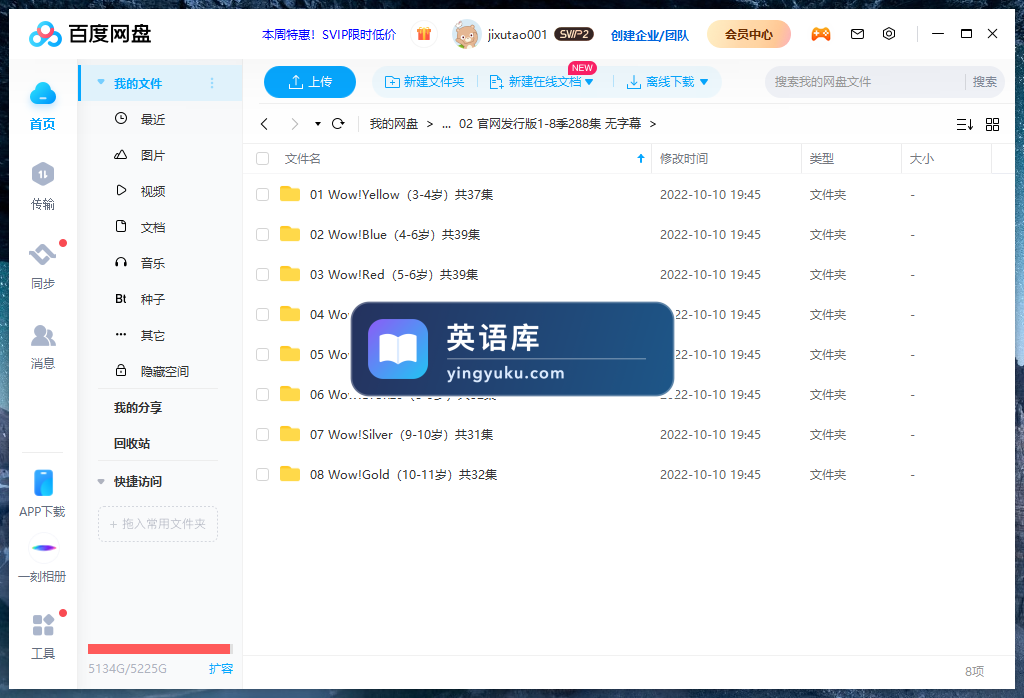Open the 工具 tools icon
The height and width of the screenshot is (698, 1024).
[43, 625]
